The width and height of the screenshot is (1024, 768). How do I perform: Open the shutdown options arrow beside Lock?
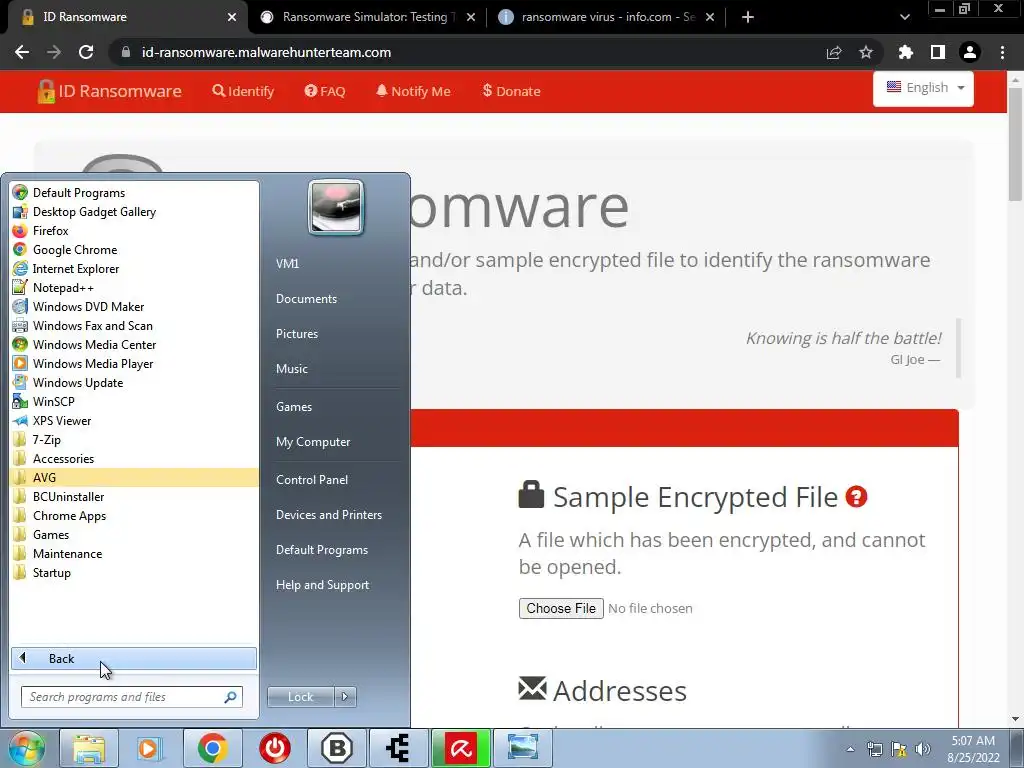(345, 697)
